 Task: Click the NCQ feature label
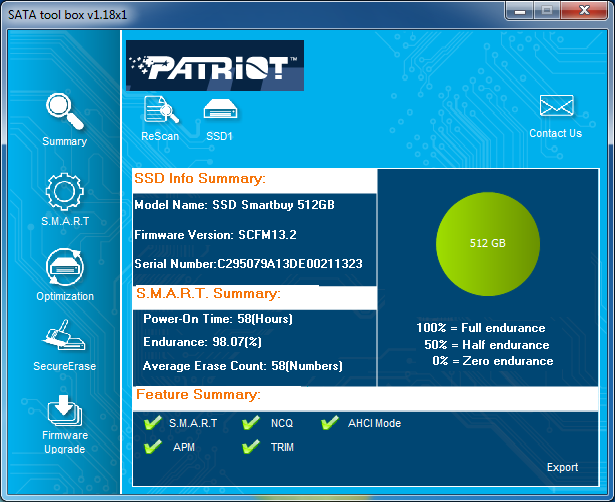coord(282,423)
